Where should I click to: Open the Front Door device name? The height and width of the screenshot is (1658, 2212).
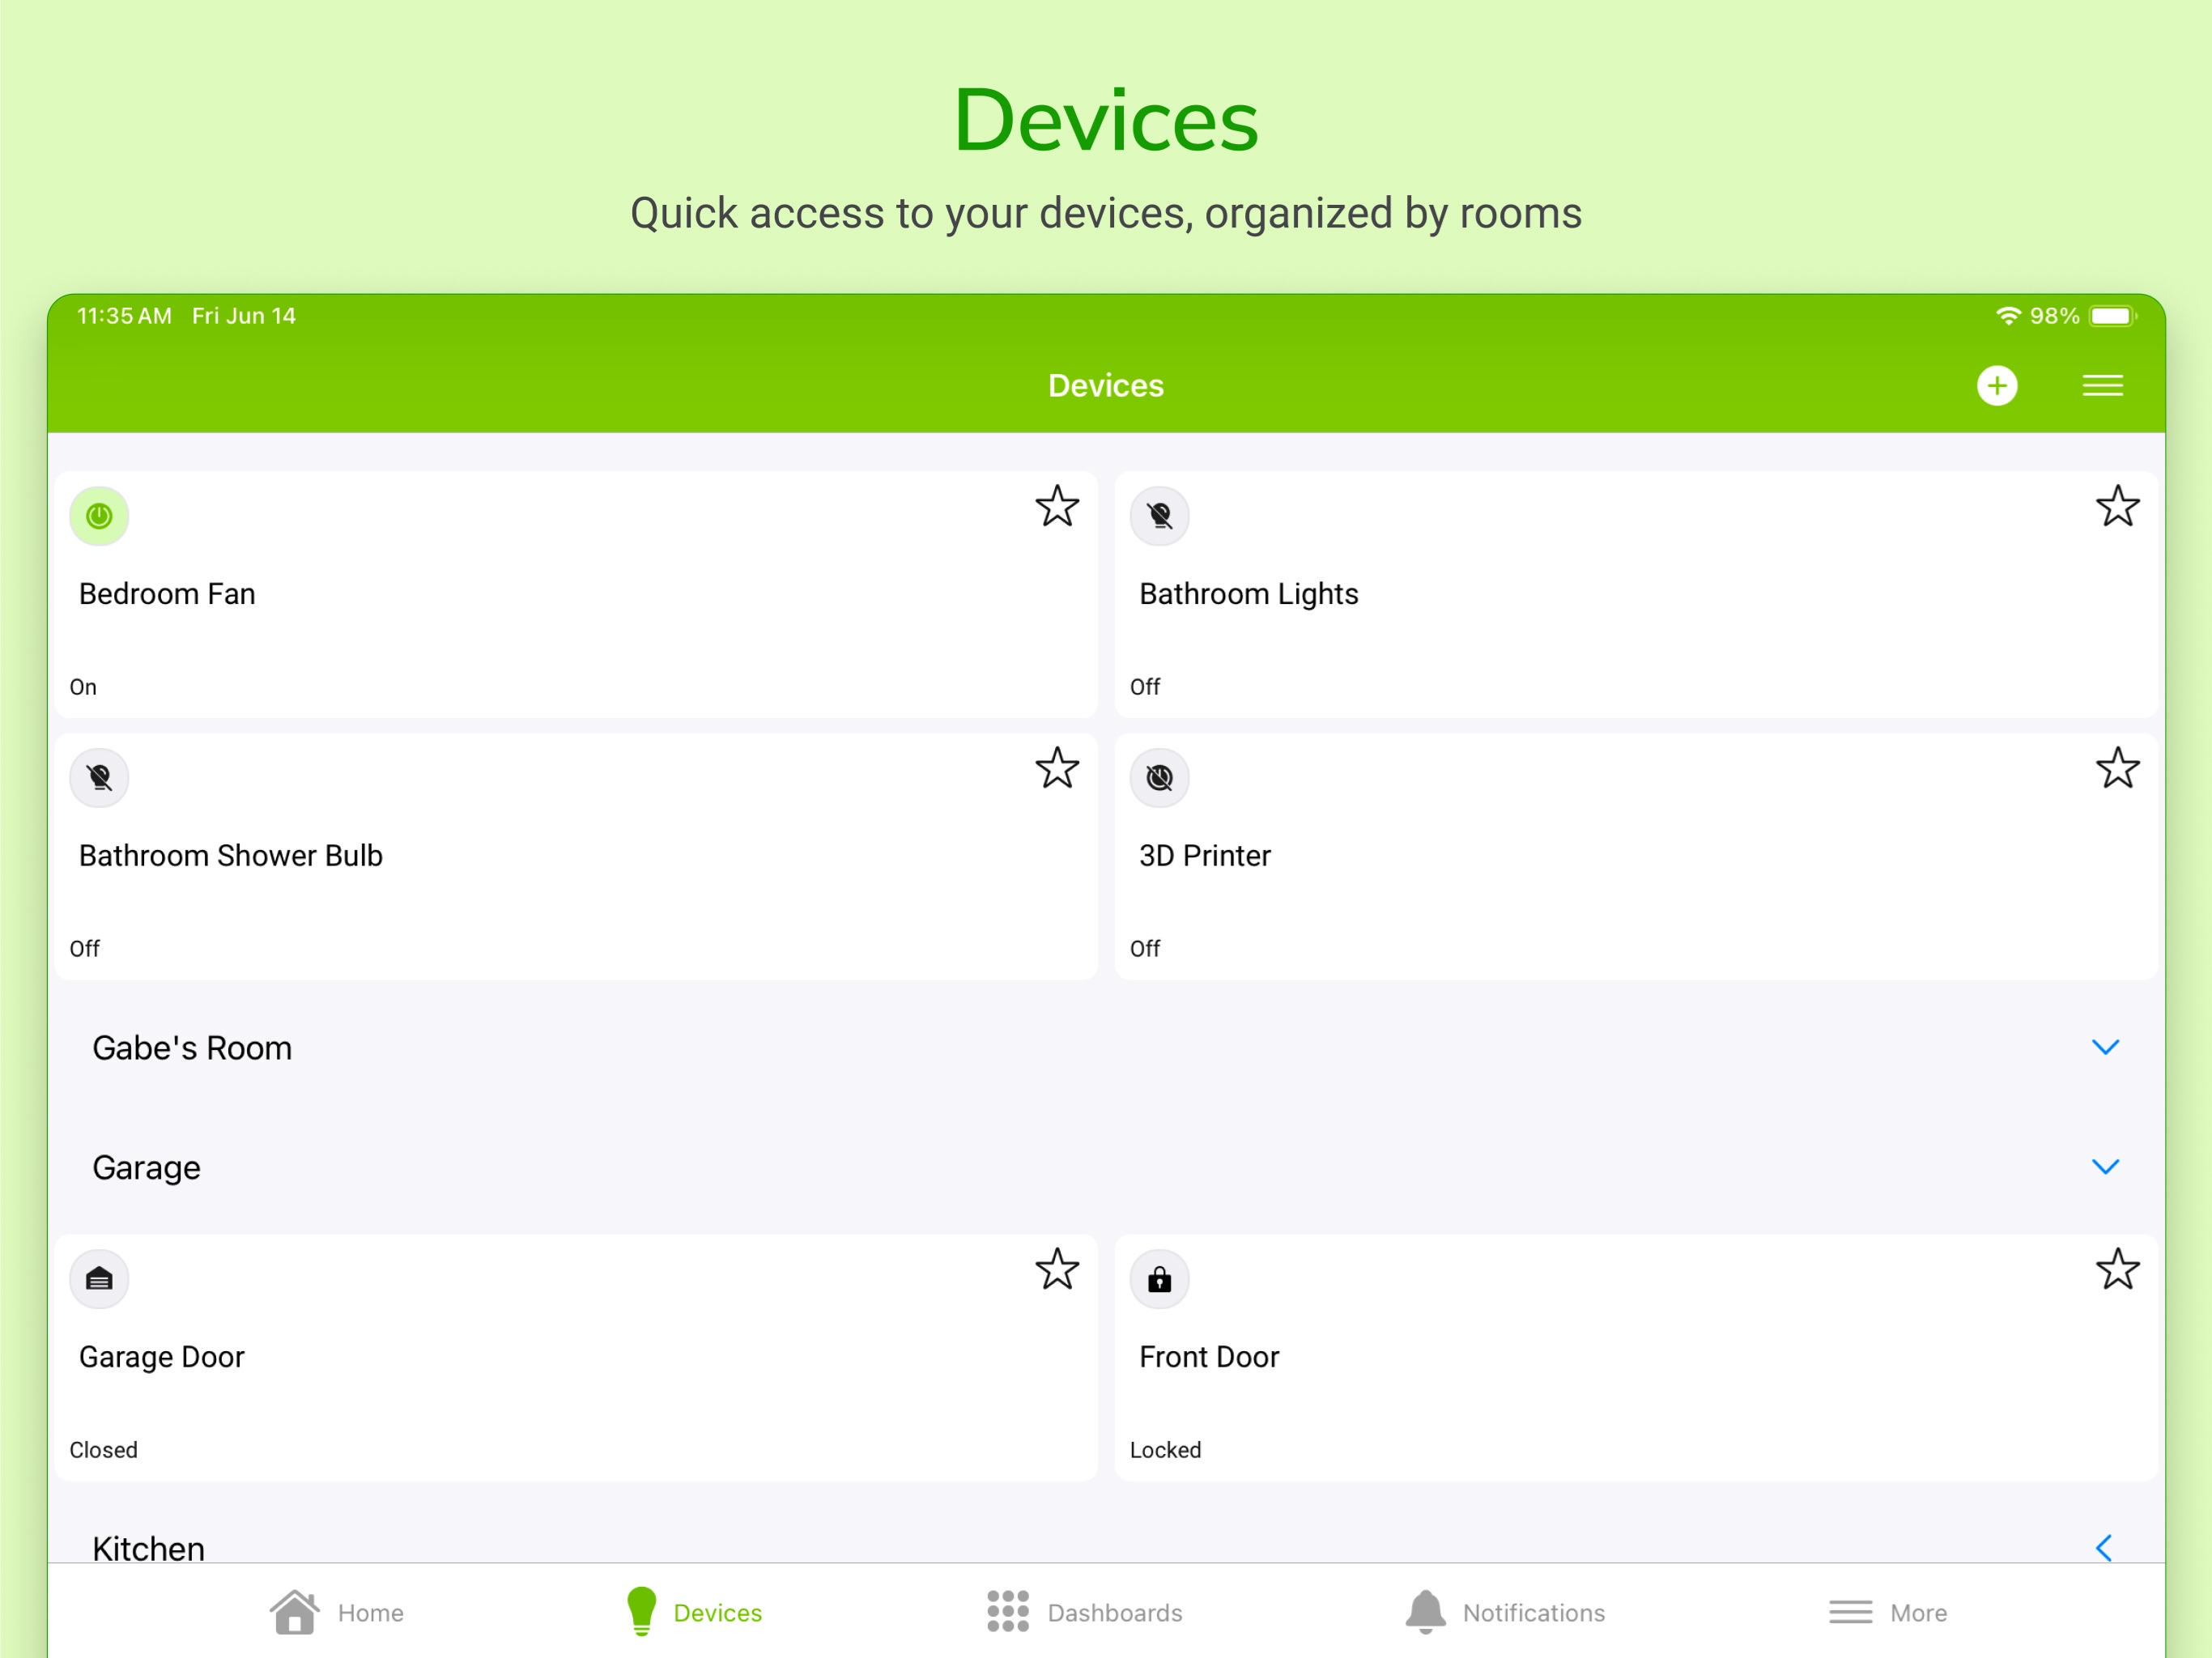[1209, 1357]
